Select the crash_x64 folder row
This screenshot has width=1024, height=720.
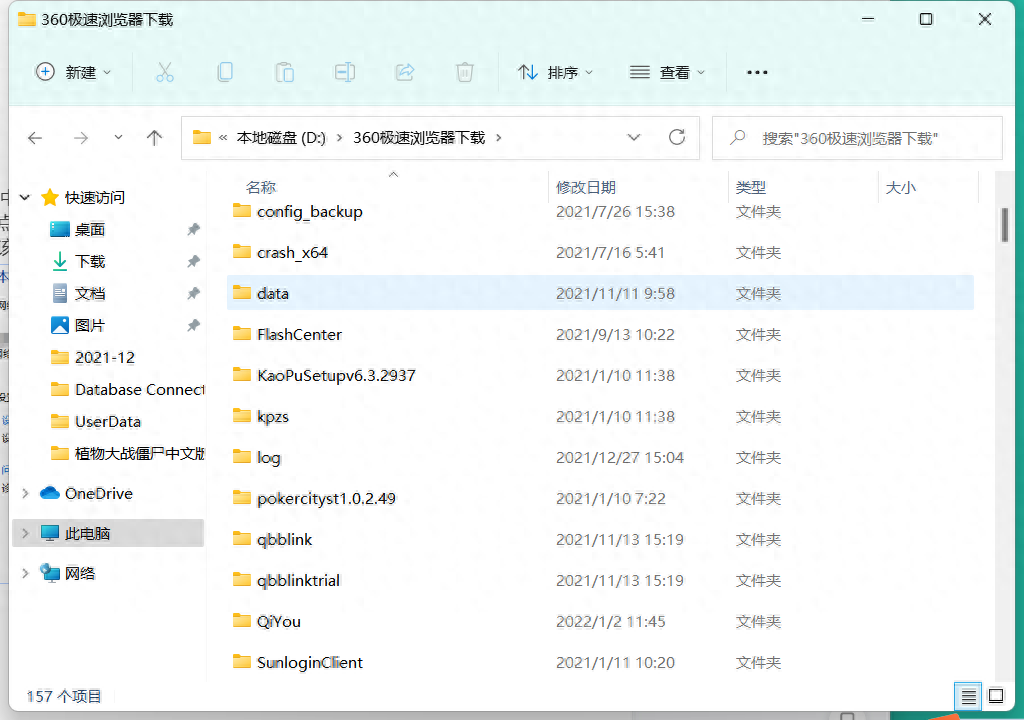pos(600,252)
